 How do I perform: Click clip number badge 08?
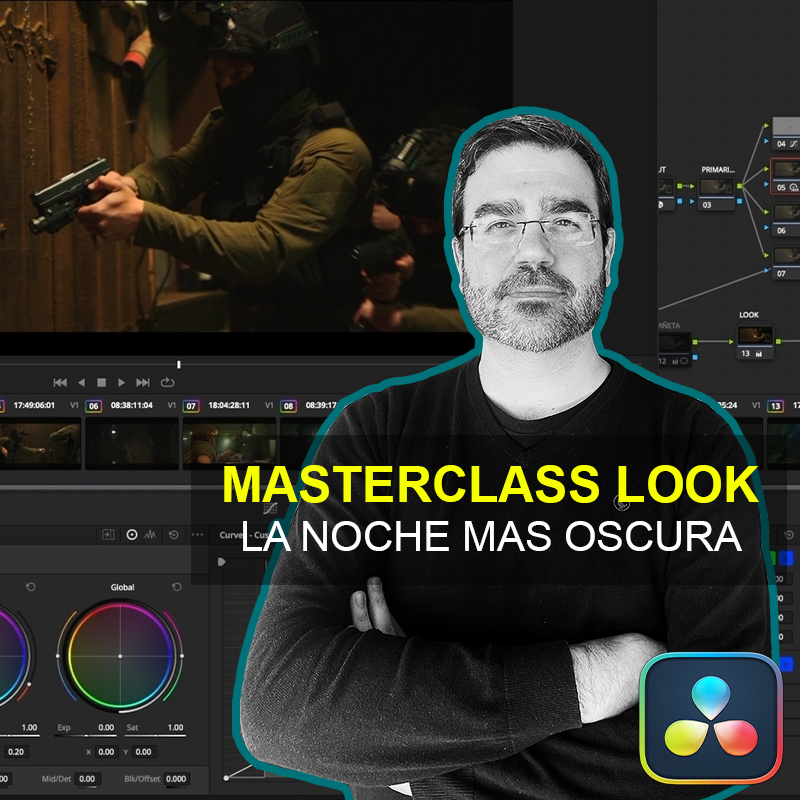pyautogui.click(x=288, y=406)
